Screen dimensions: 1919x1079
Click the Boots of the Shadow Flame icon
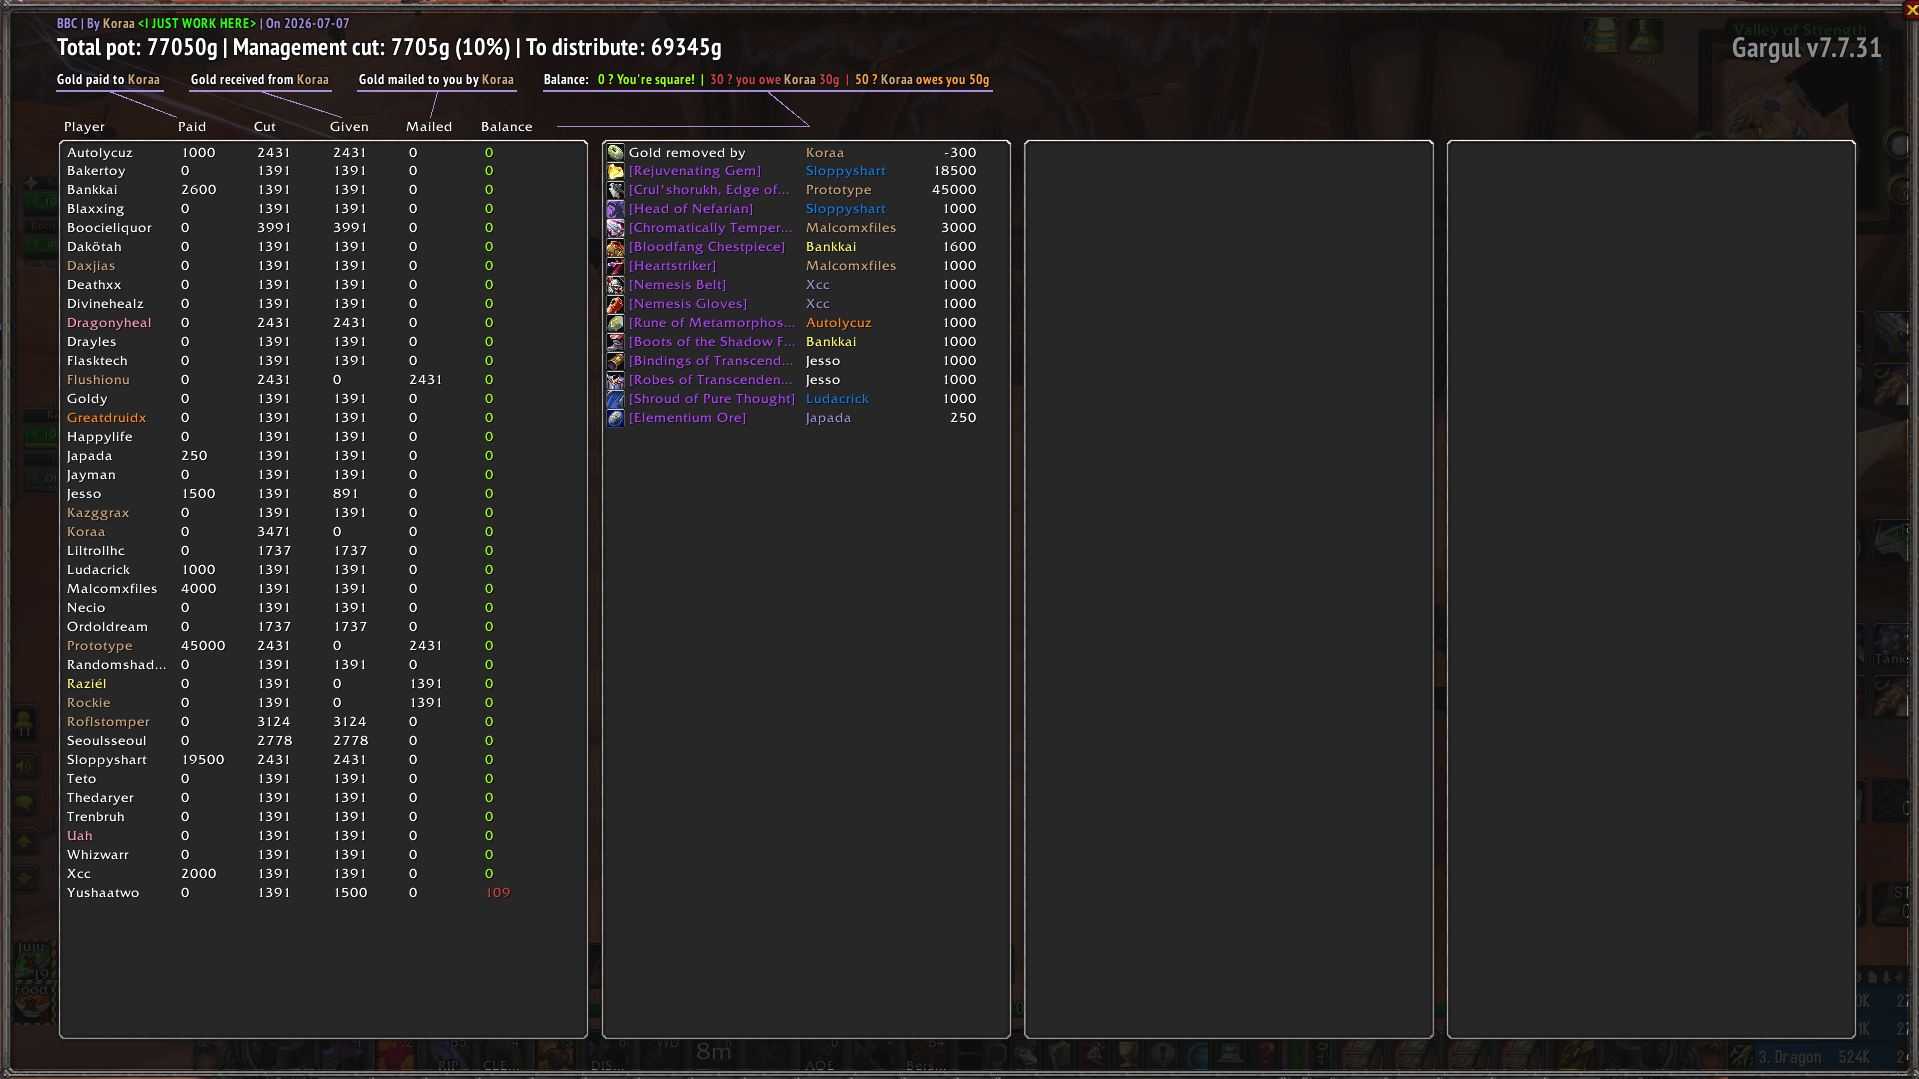click(615, 342)
